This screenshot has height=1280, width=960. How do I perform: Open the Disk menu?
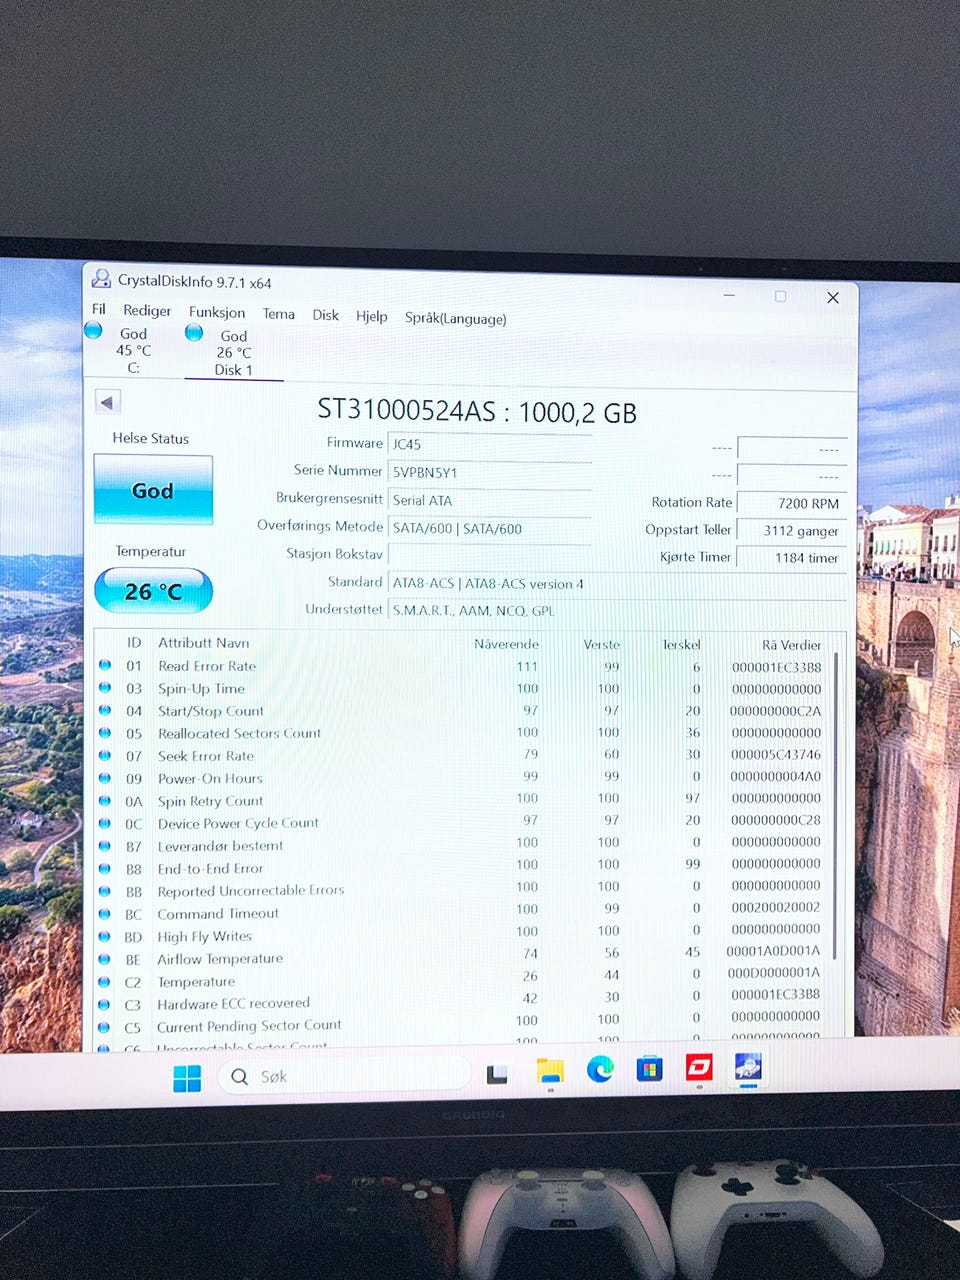[326, 315]
